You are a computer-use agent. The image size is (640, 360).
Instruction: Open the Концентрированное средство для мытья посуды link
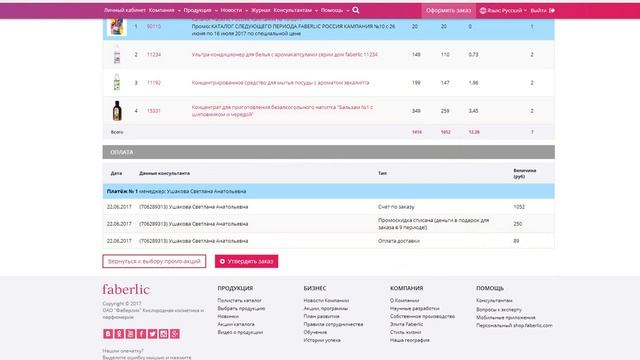(x=280, y=83)
